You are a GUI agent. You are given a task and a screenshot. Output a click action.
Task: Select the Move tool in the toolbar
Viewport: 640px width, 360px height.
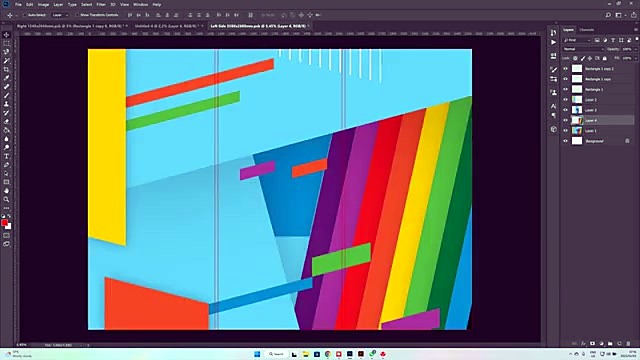[x=7, y=35]
